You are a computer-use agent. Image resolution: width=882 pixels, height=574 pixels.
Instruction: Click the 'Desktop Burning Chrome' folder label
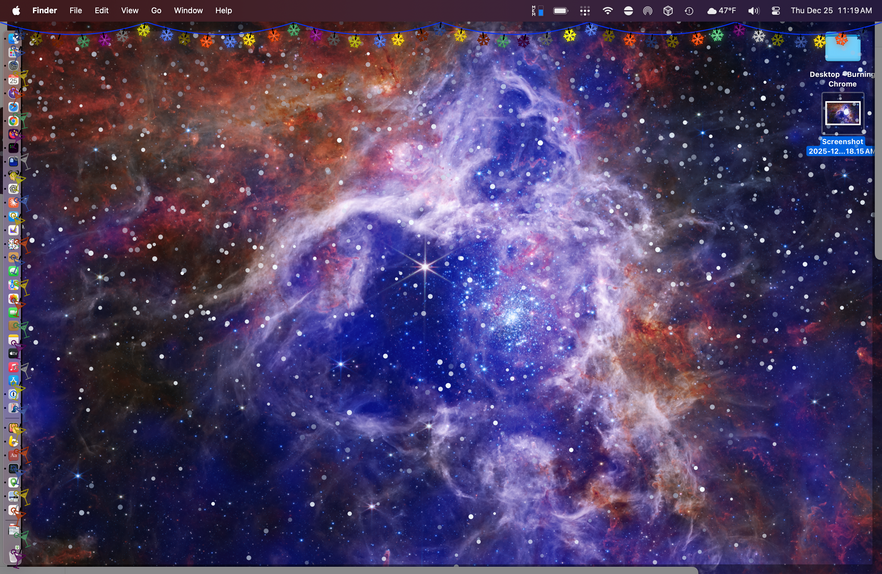click(842, 79)
